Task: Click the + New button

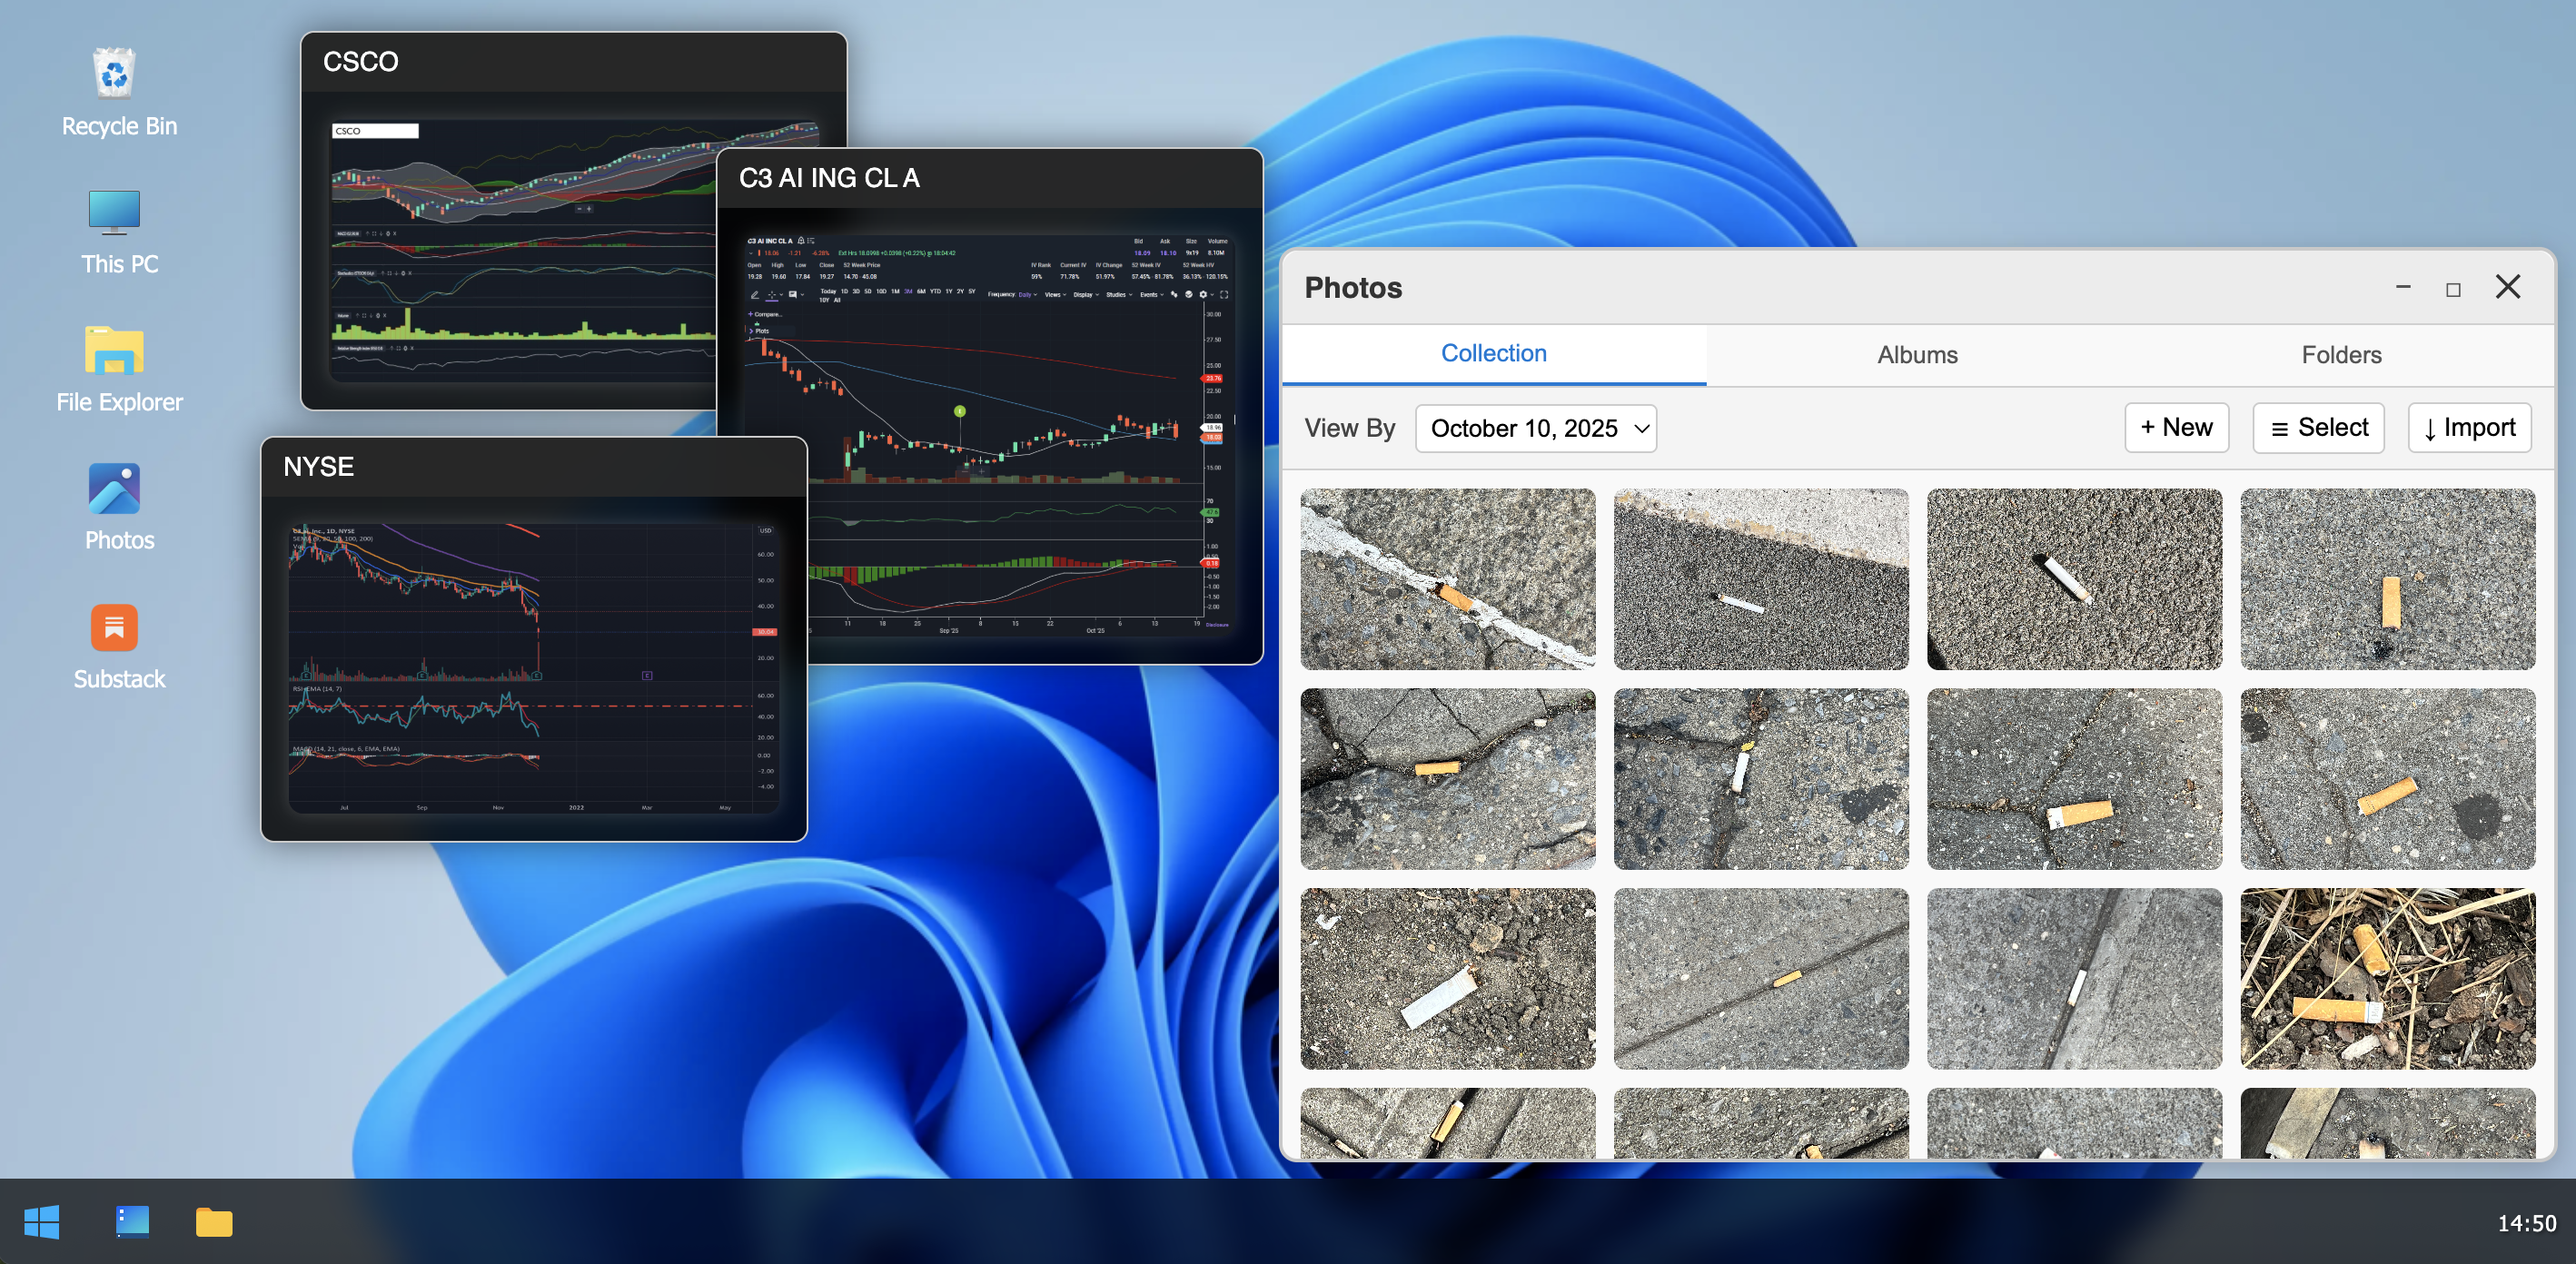Action: 2176,428
